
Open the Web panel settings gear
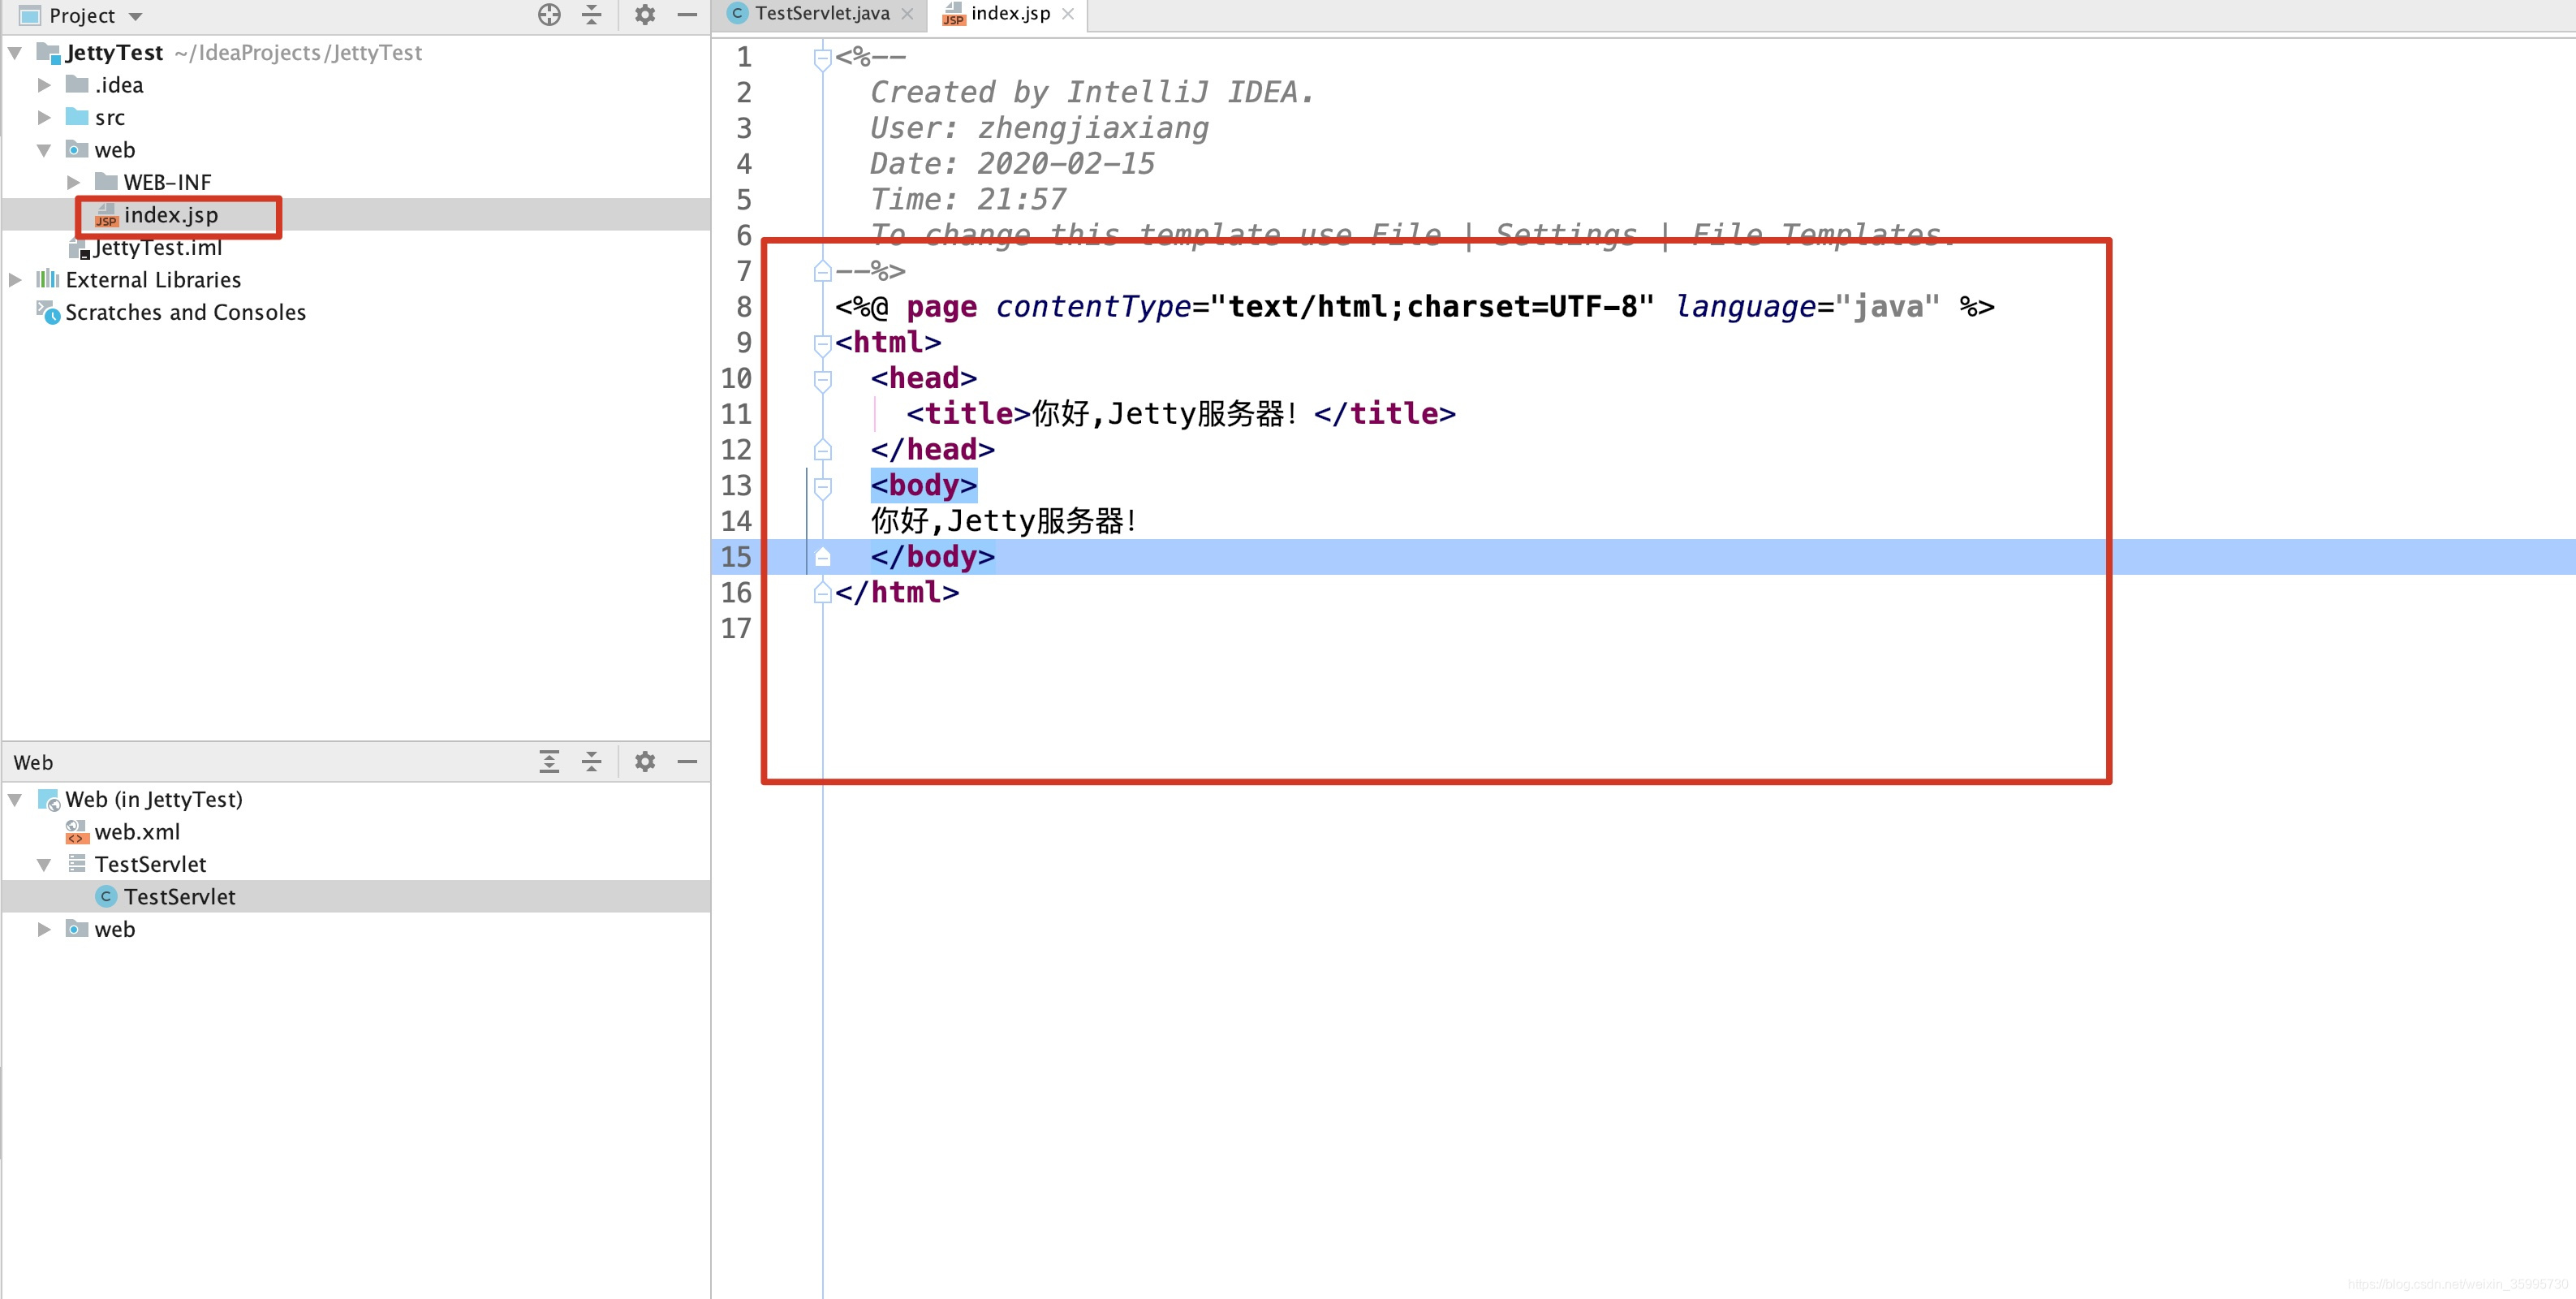click(645, 762)
